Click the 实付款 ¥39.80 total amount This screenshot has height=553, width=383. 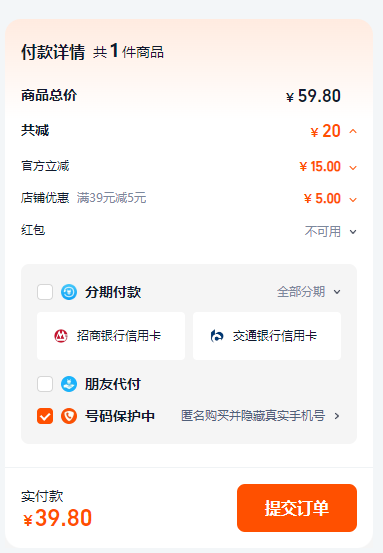click(57, 517)
